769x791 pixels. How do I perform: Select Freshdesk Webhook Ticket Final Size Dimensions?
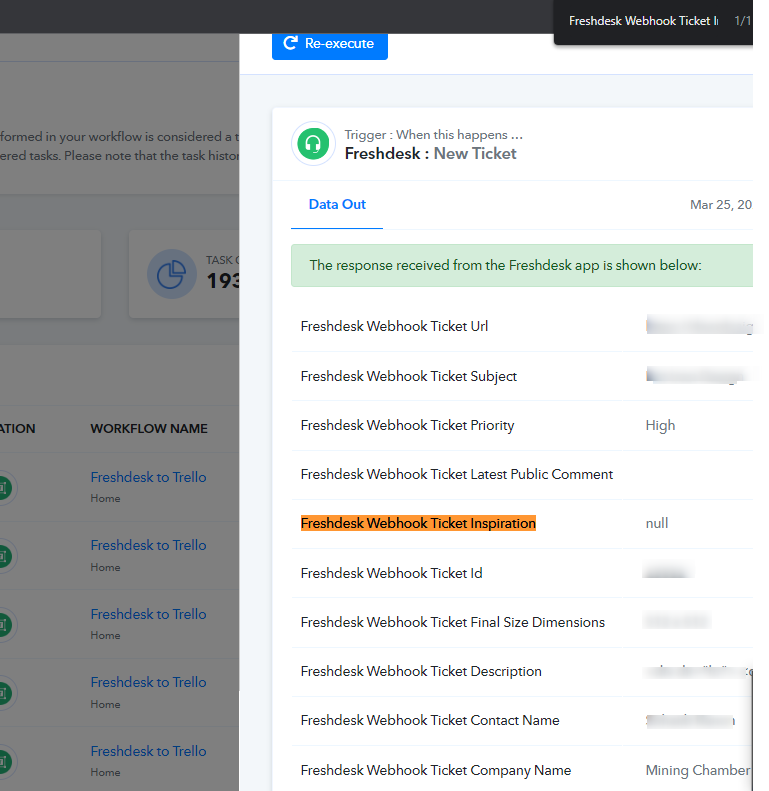point(453,623)
